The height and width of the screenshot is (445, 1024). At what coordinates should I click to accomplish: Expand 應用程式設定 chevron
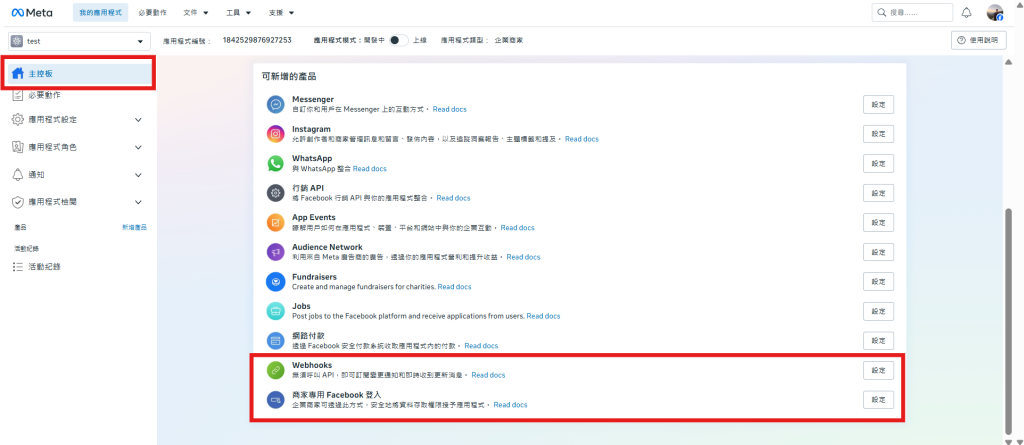(138, 120)
